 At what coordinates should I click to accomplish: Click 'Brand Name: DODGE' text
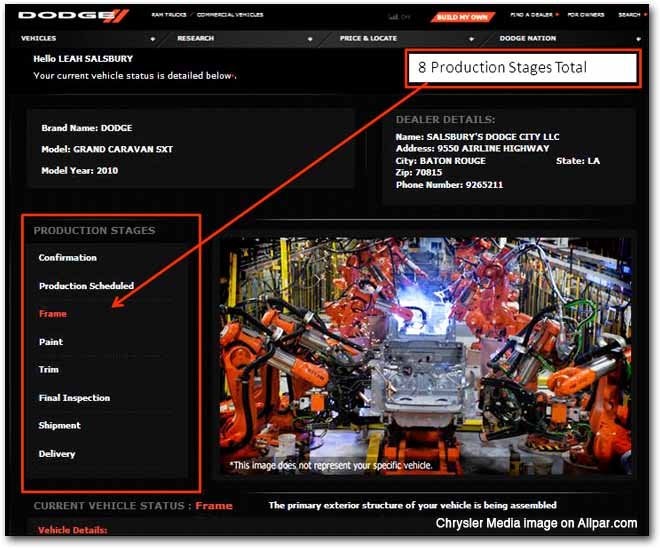[x=87, y=128]
